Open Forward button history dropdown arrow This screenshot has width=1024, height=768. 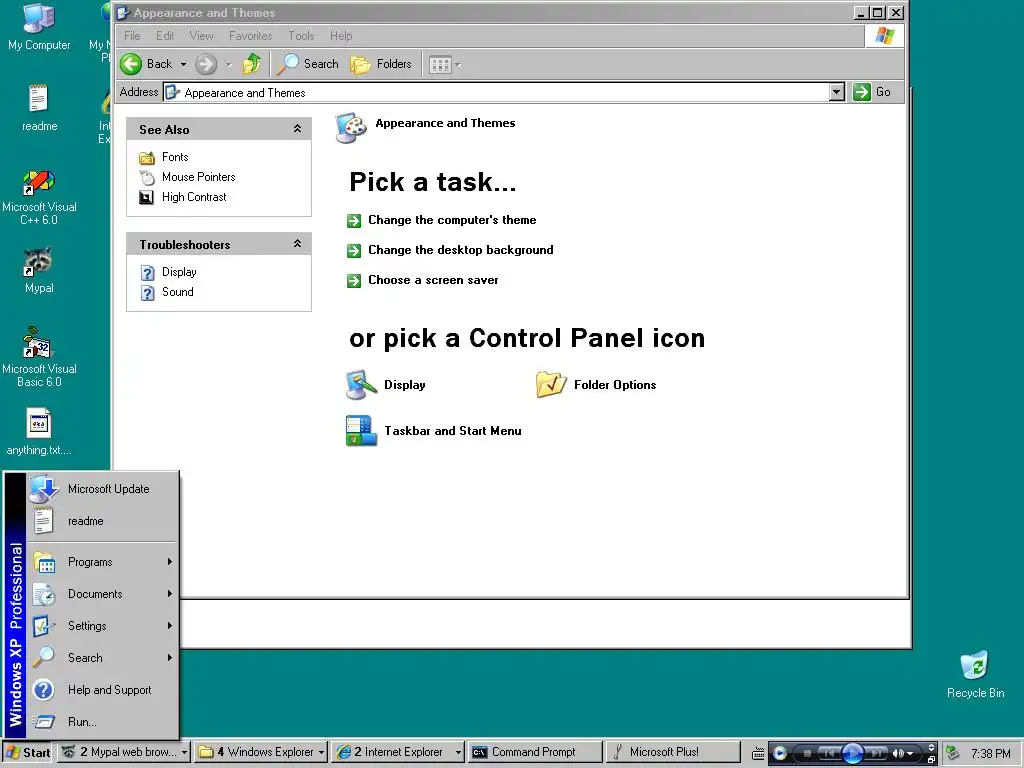[x=228, y=64]
